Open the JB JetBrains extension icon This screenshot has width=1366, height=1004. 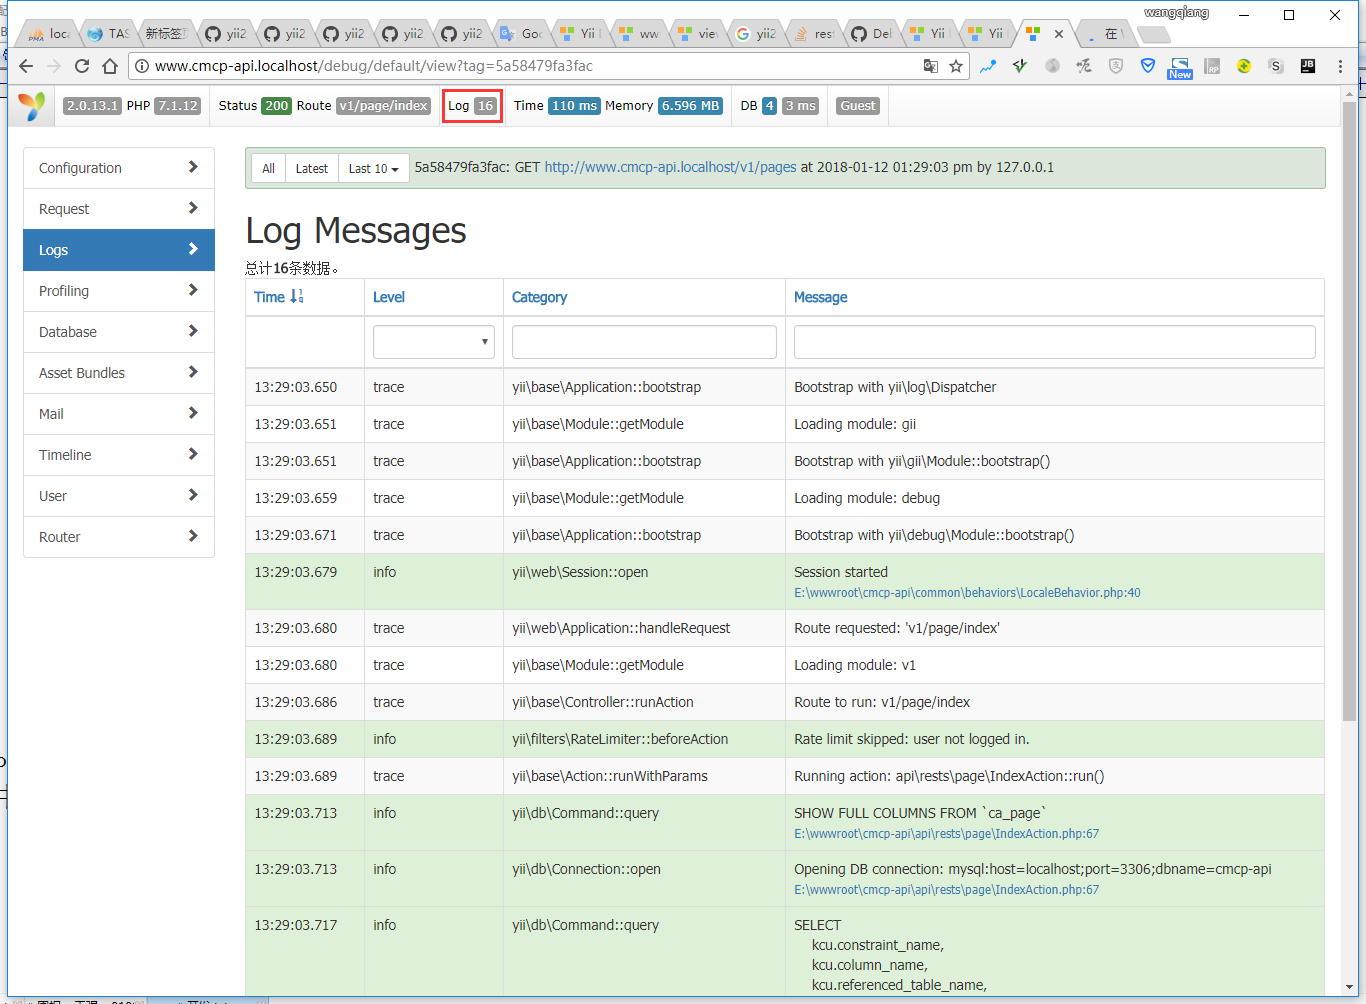pyautogui.click(x=1307, y=66)
